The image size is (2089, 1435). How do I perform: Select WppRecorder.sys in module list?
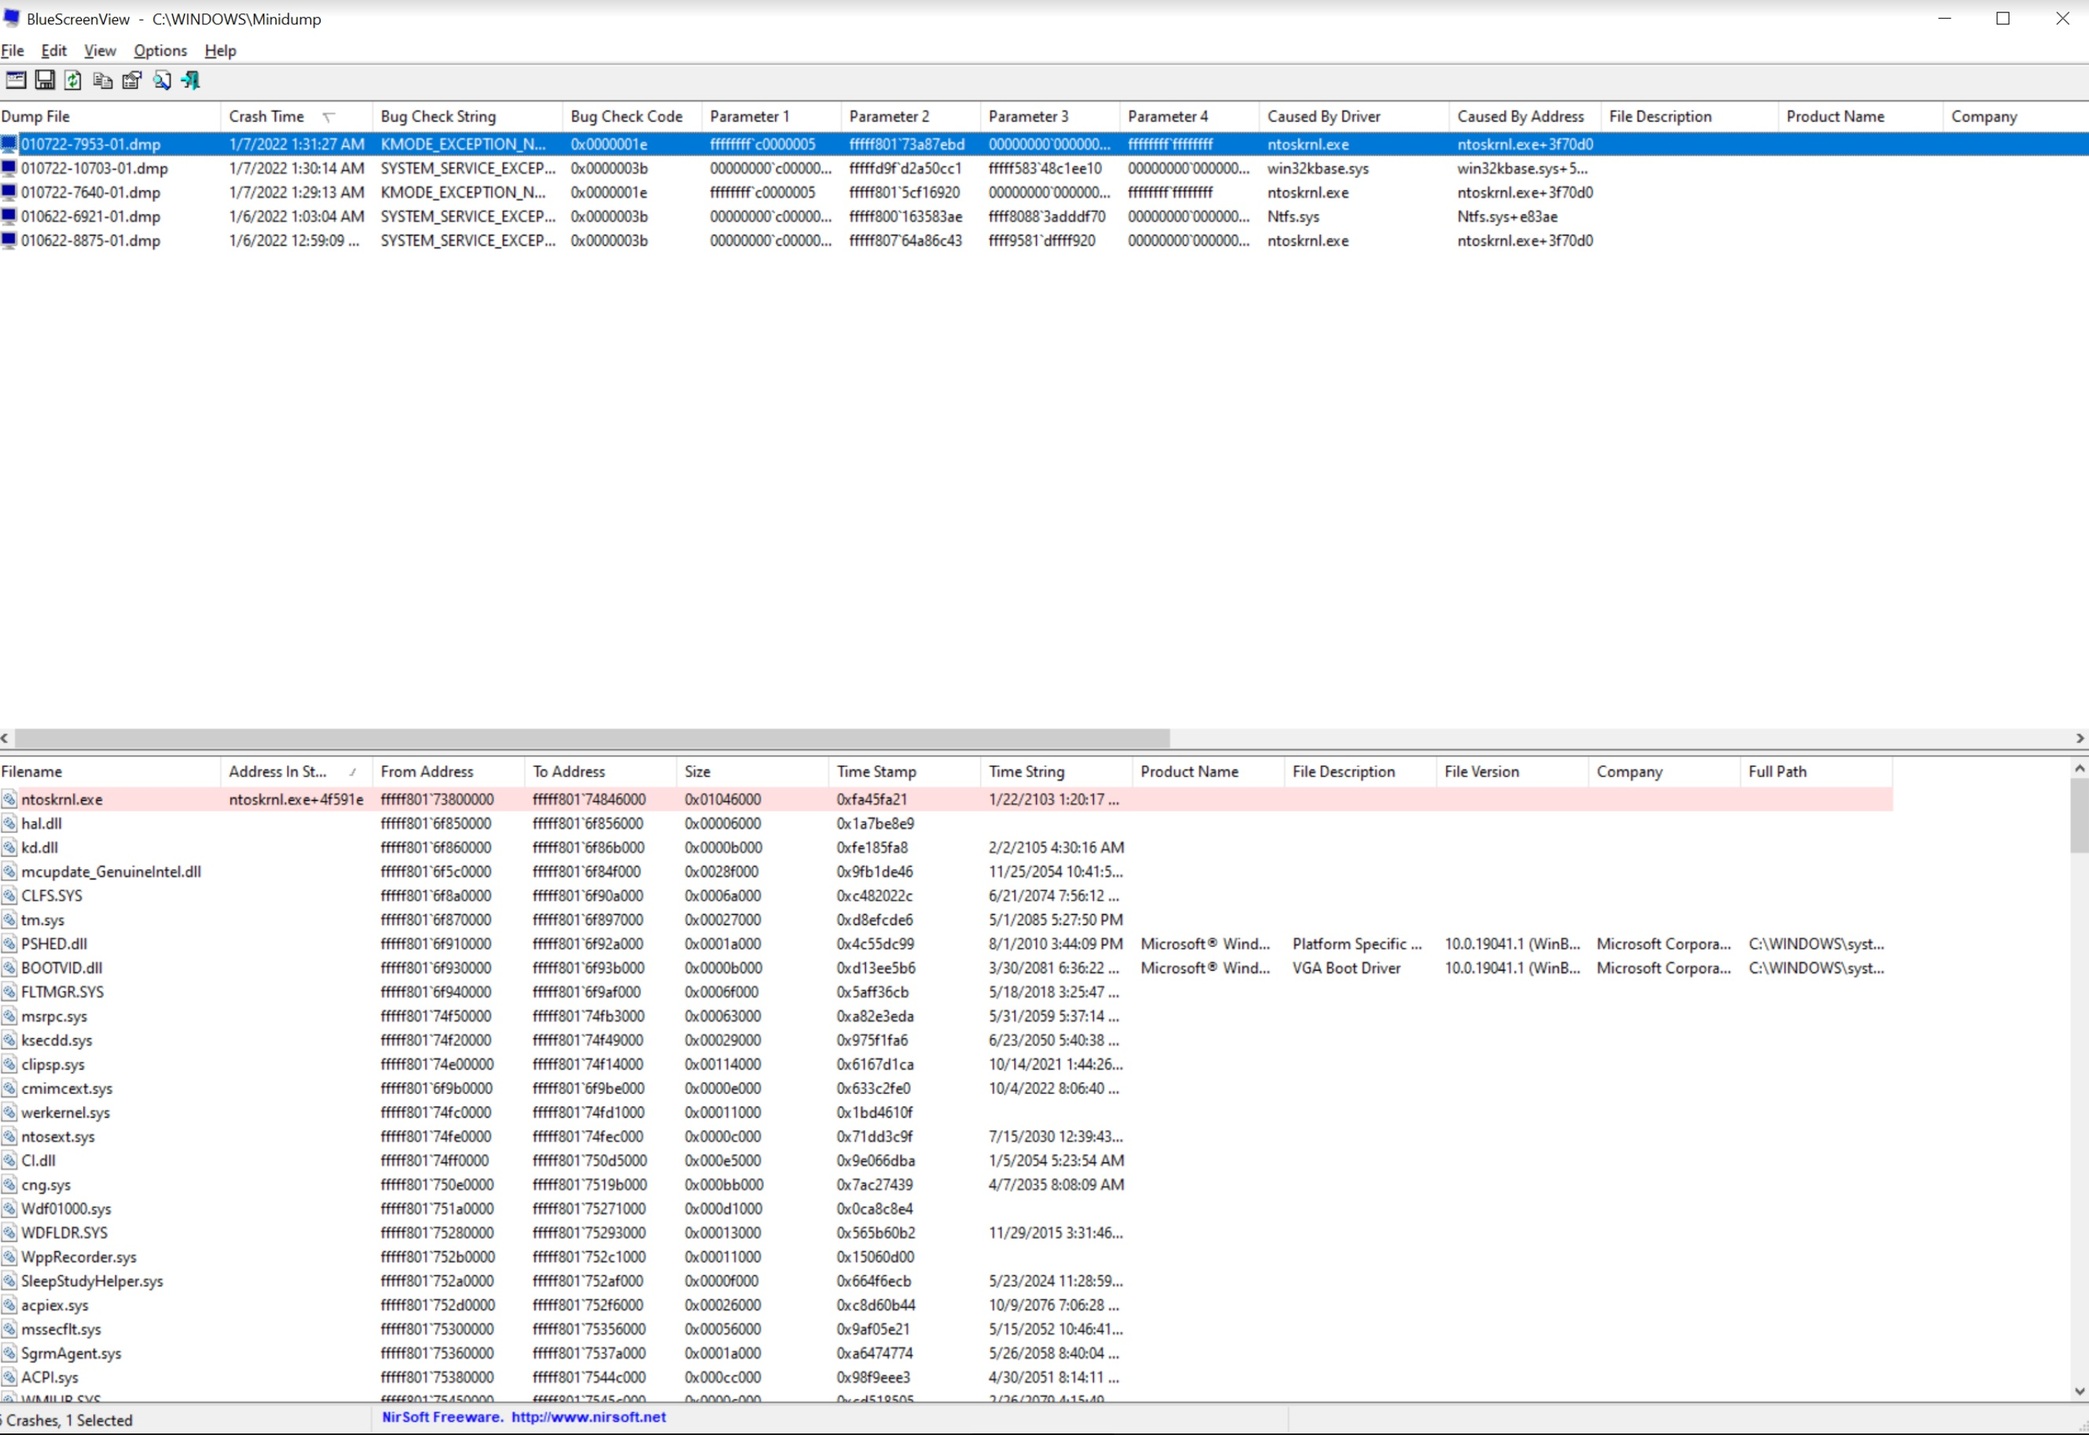pos(79,1257)
